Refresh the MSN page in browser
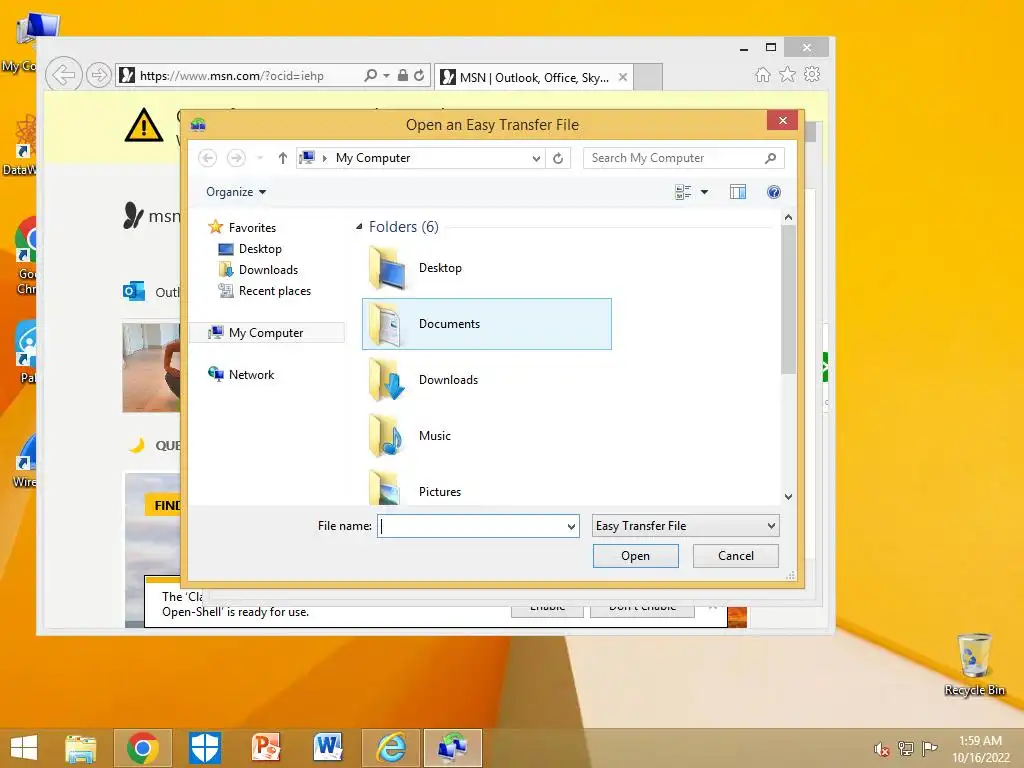The width and height of the screenshot is (1024, 768). [419, 76]
